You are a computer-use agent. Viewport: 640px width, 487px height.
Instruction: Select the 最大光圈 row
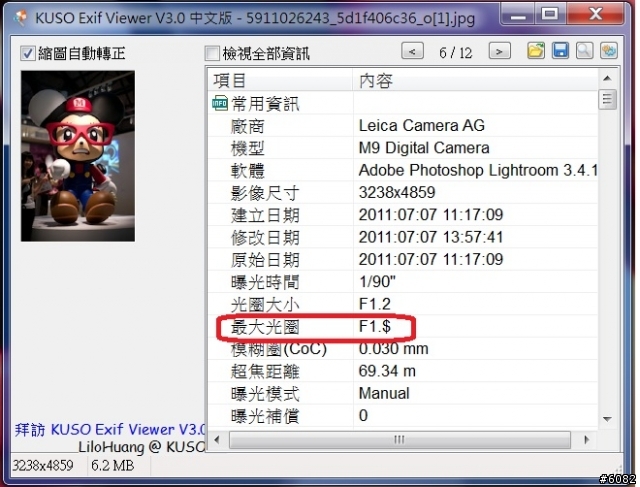coord(403,326)
